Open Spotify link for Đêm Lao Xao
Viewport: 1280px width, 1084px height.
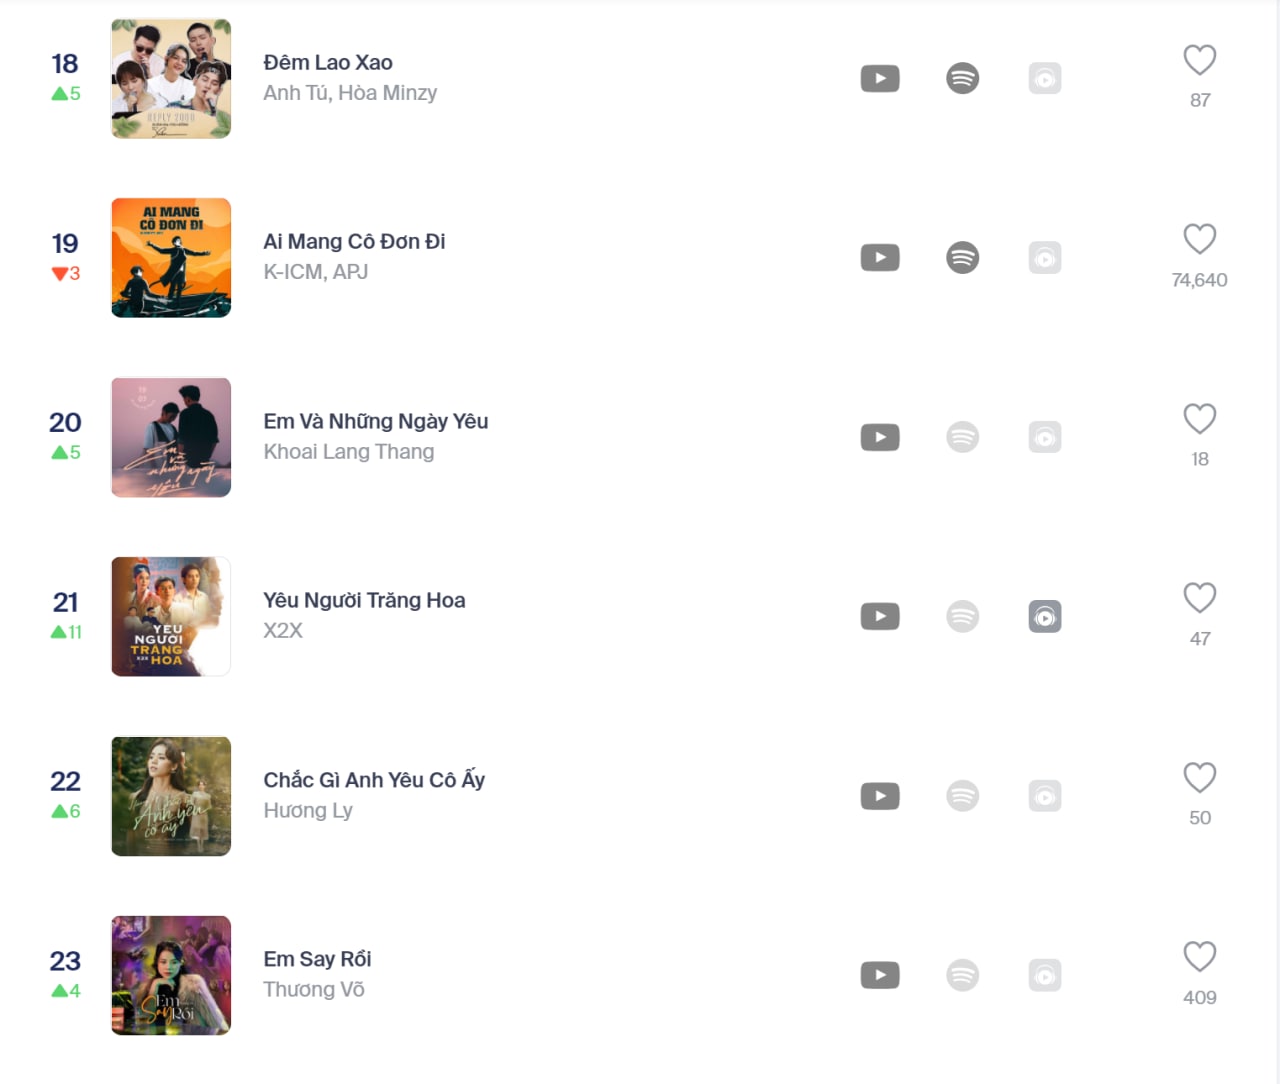coord(962,78)
